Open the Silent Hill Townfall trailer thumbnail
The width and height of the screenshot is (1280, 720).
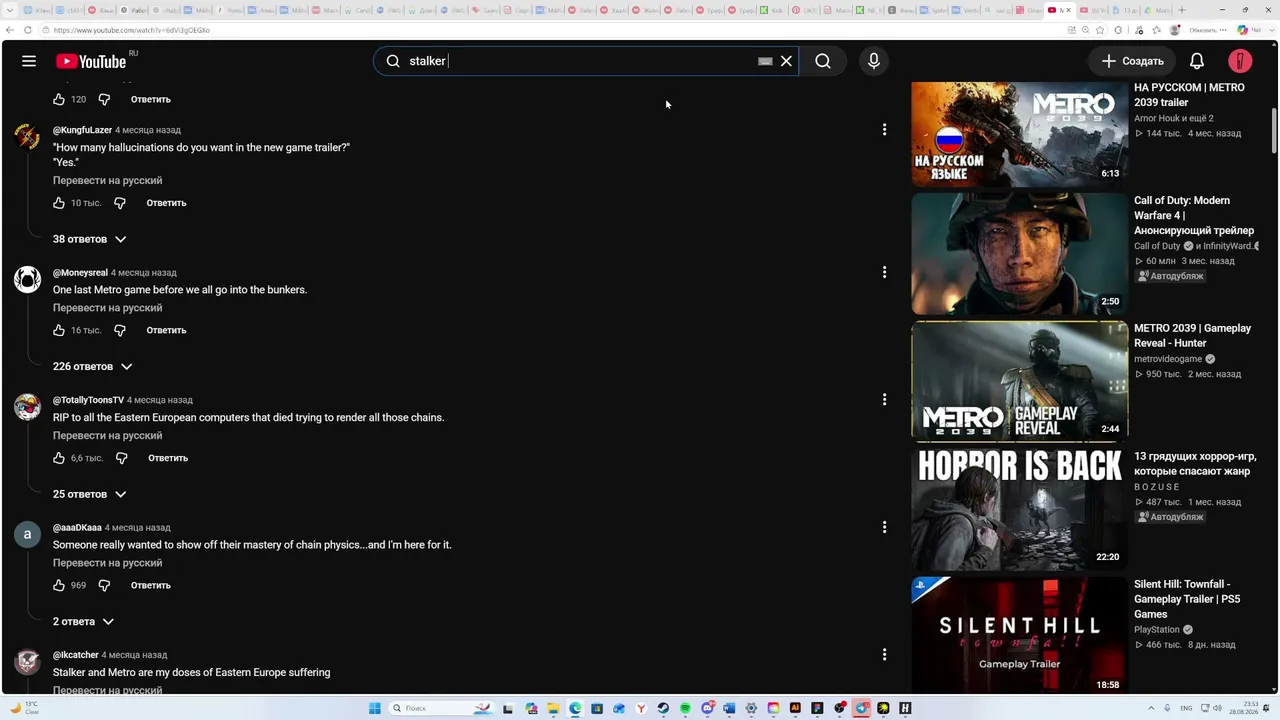(1019, 636)
